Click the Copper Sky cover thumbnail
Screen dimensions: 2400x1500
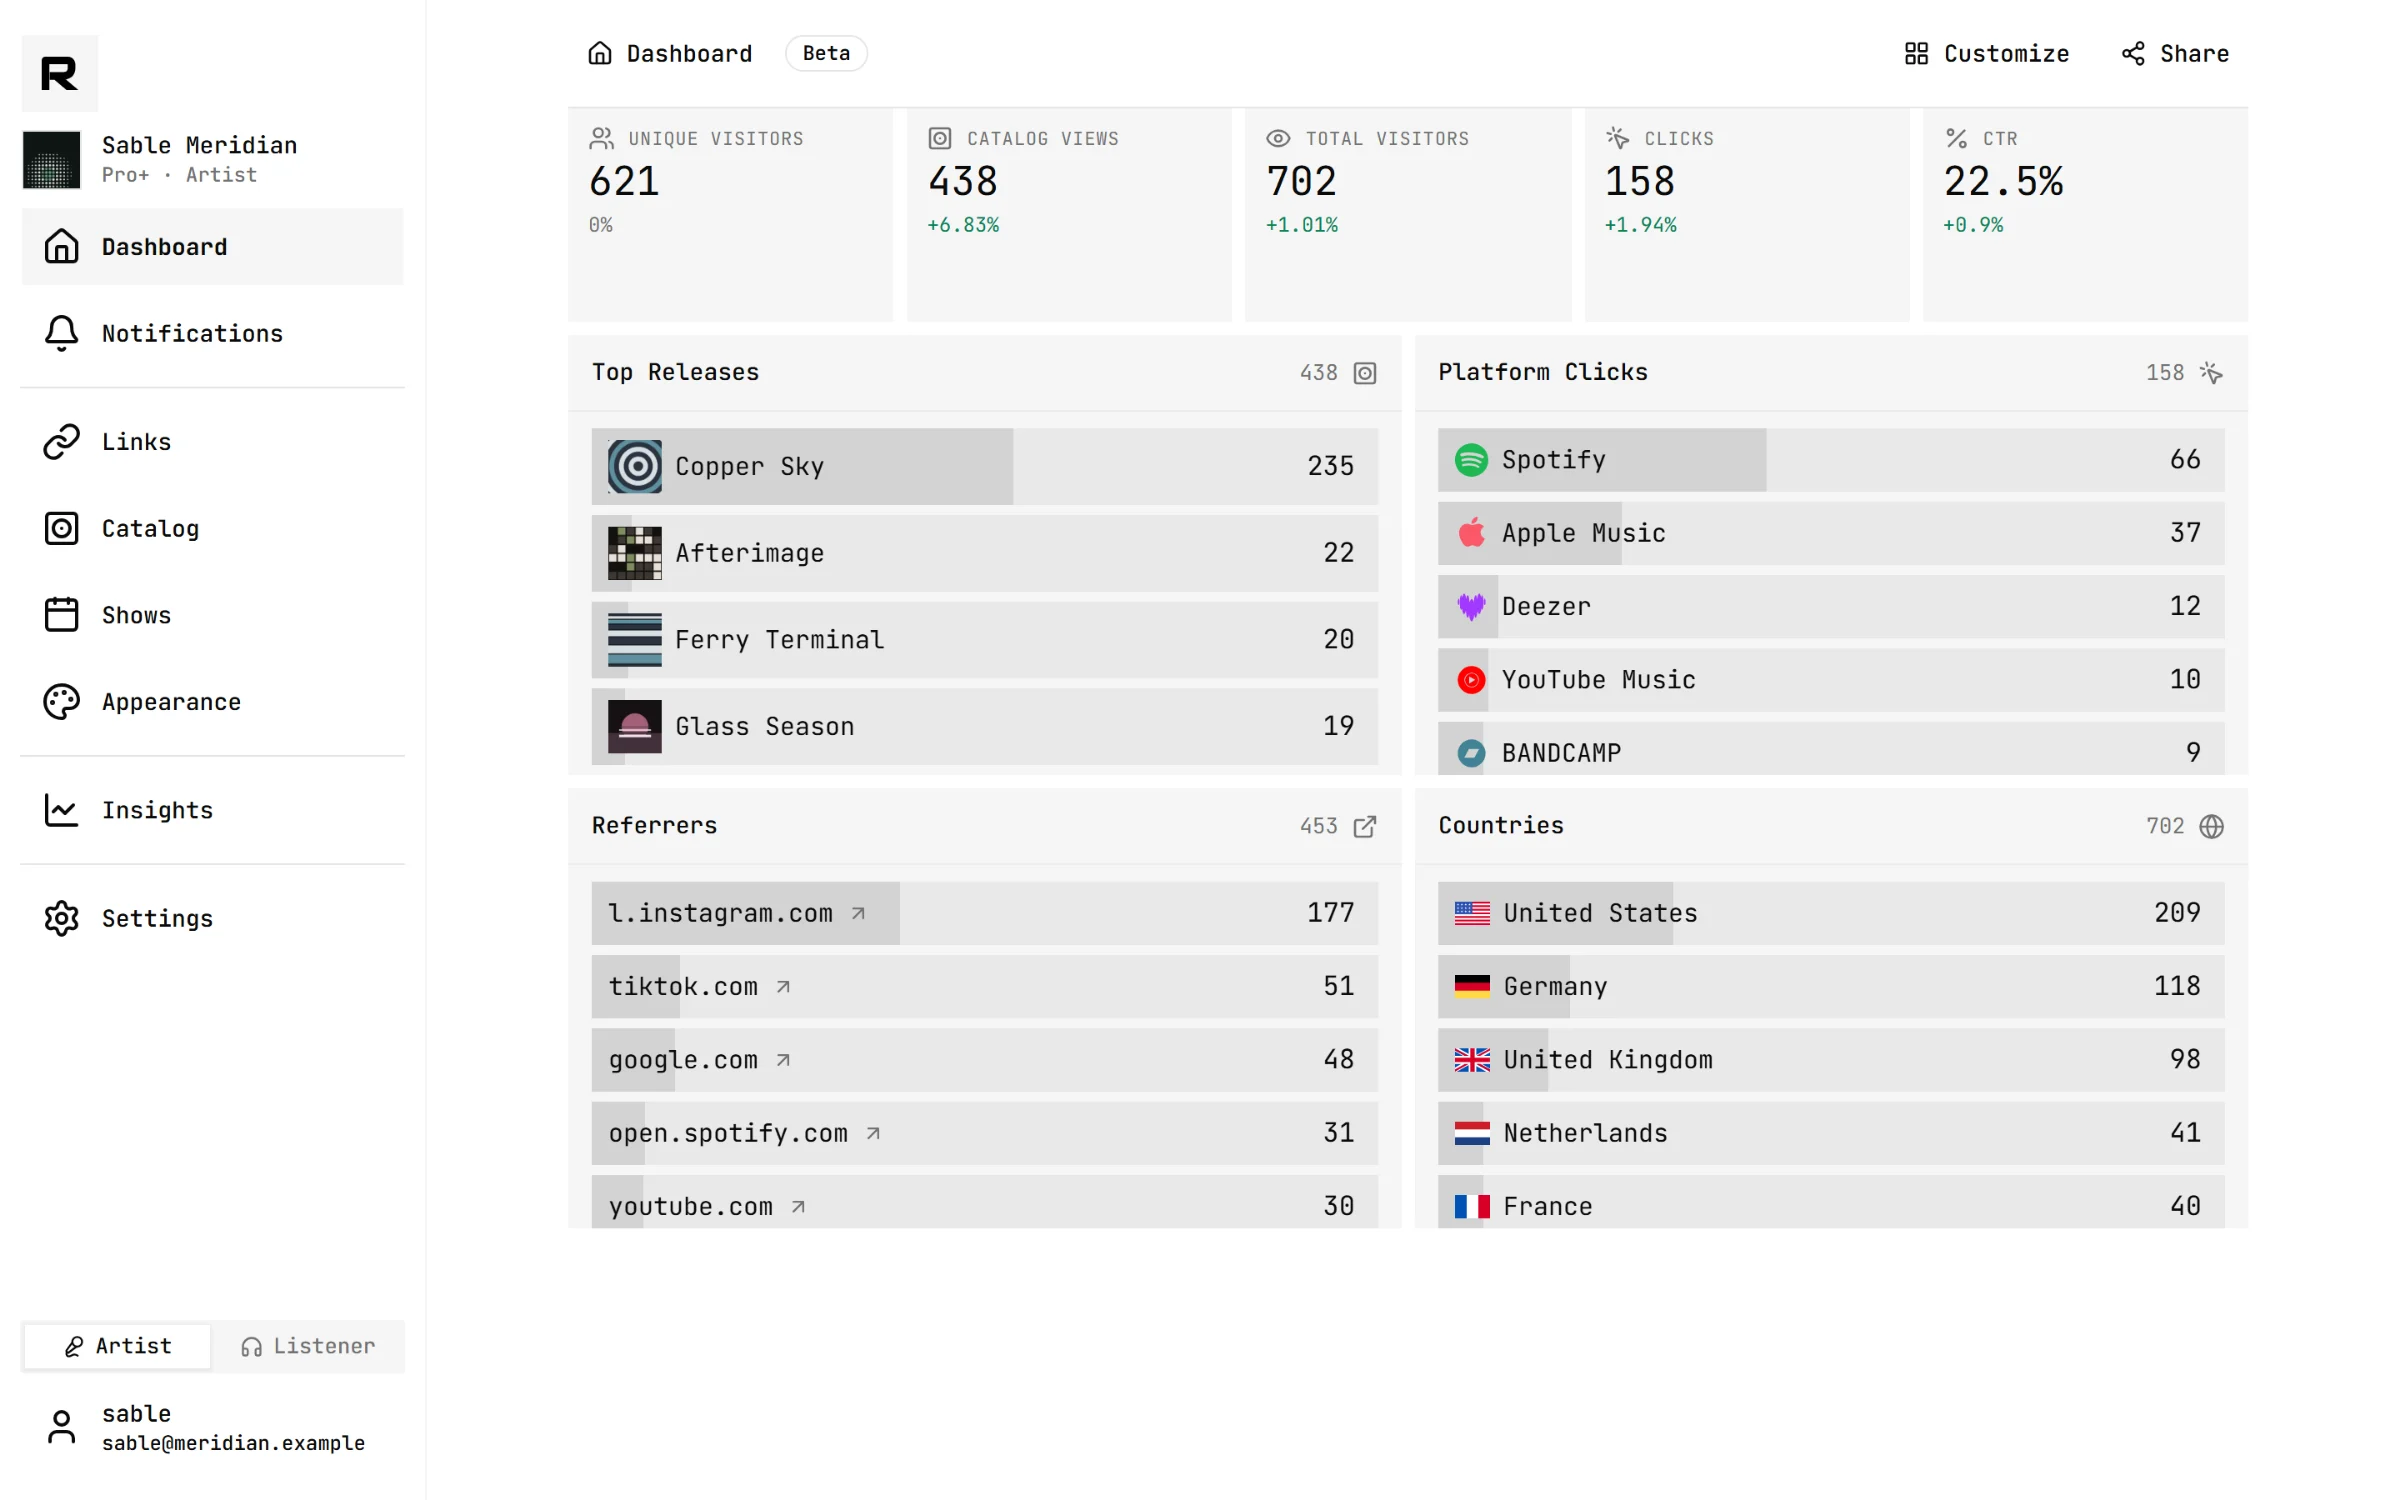tap(635, 466)
